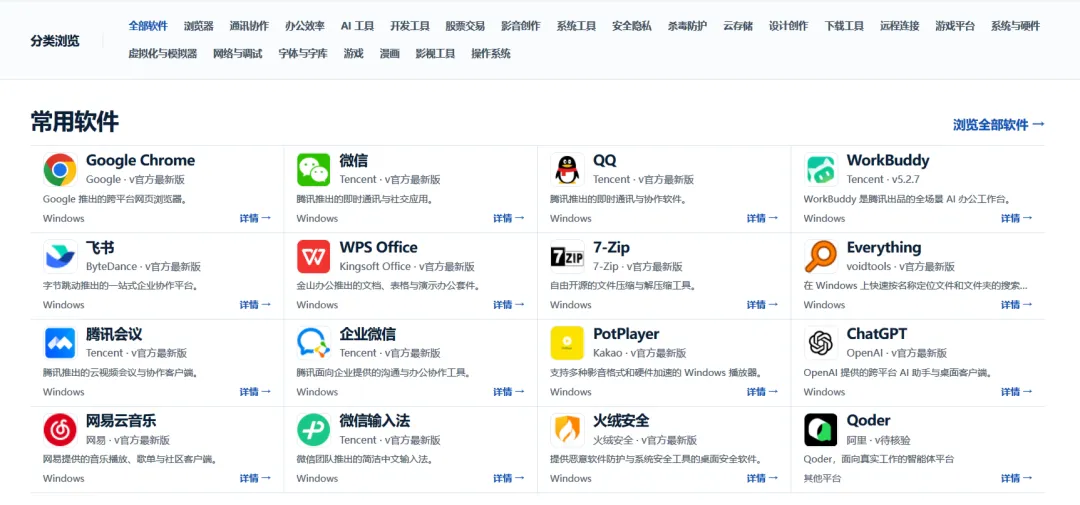Open the 操作系统 category

[x=491, y=53]
